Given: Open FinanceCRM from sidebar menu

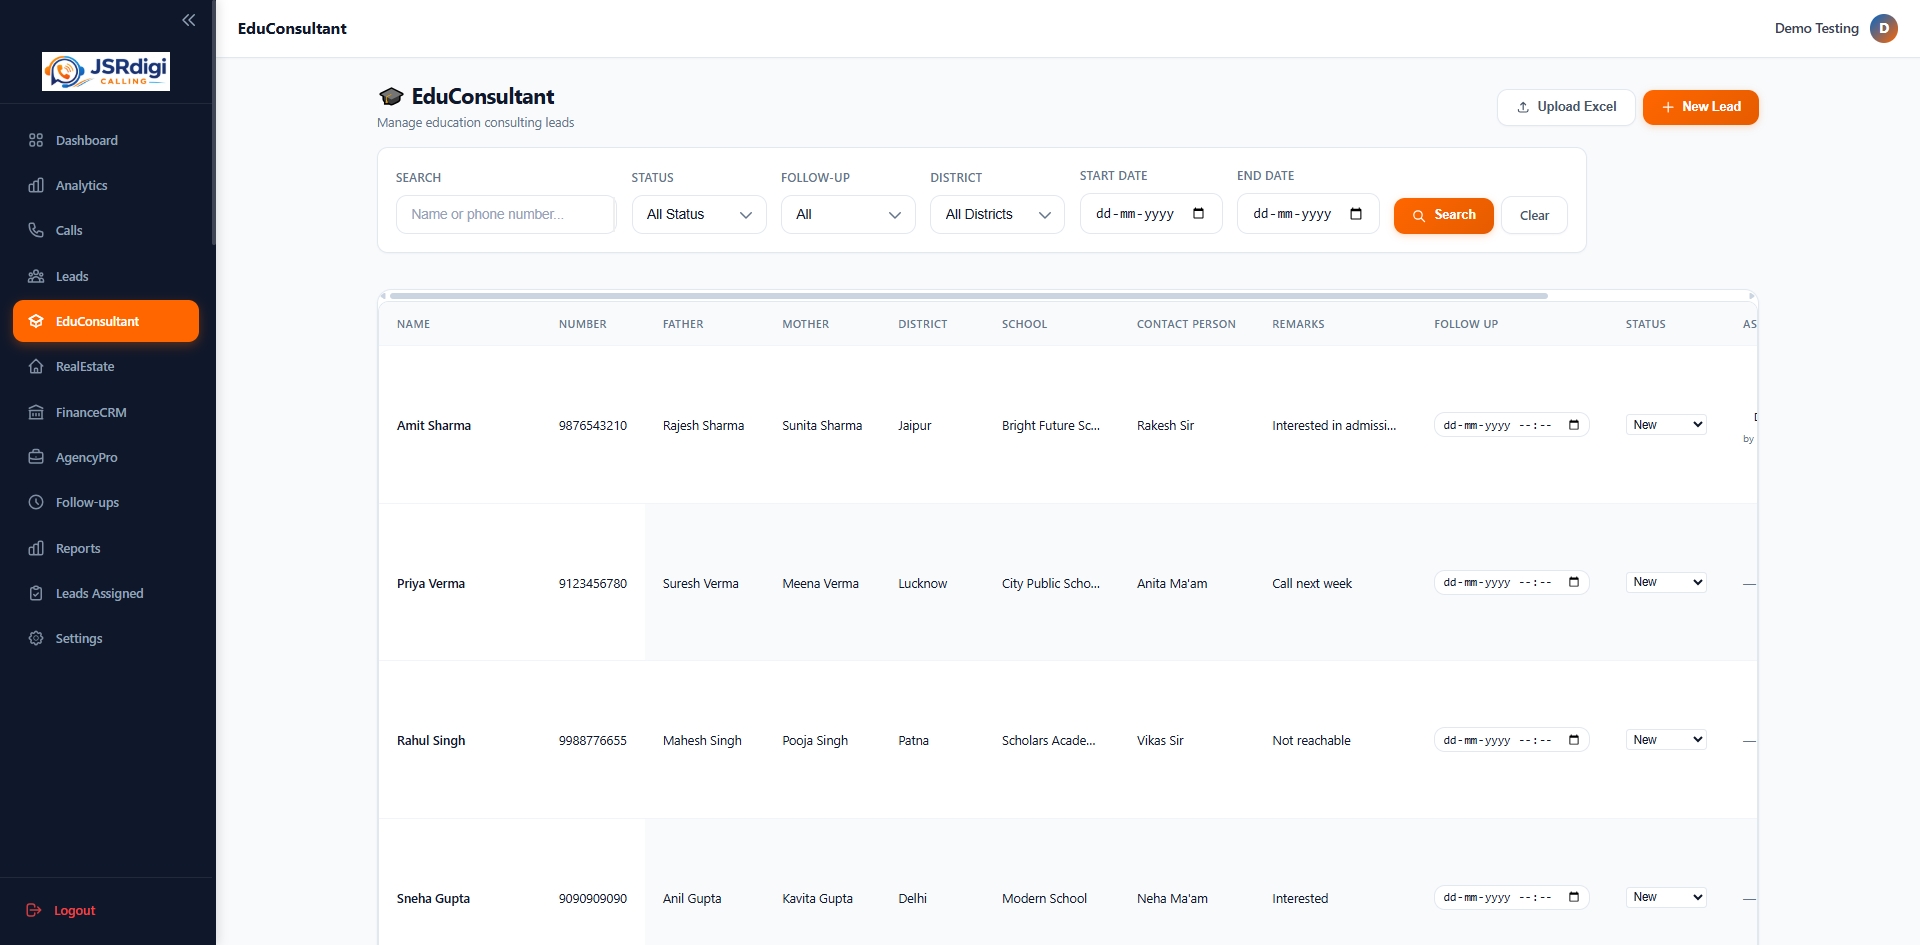Looking at the screenshot, I should [90, 412].
